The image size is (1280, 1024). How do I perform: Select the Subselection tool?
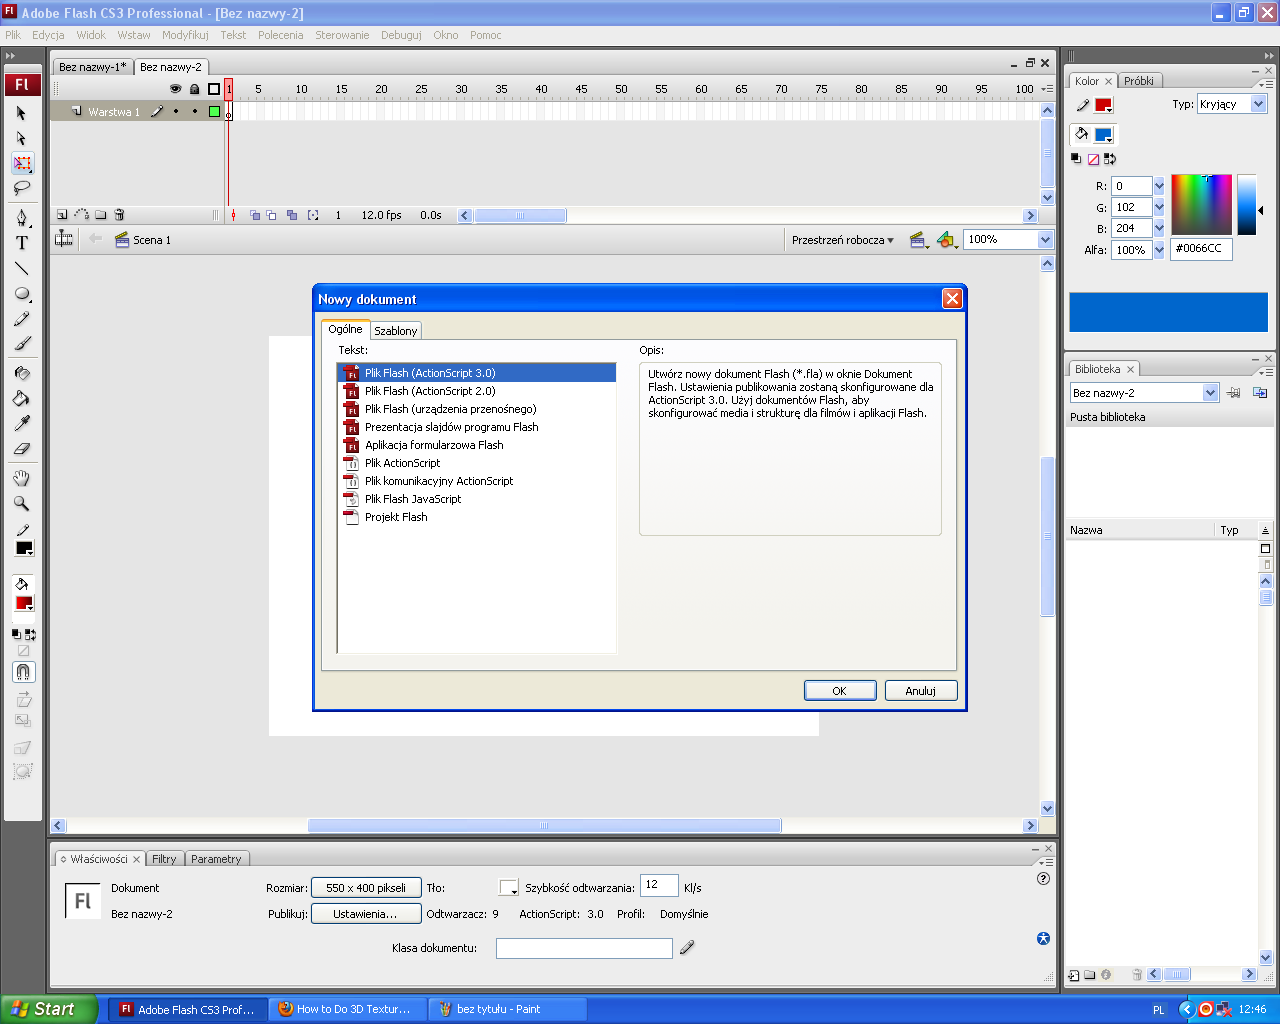pyautogui.click(x=22, y=138)
